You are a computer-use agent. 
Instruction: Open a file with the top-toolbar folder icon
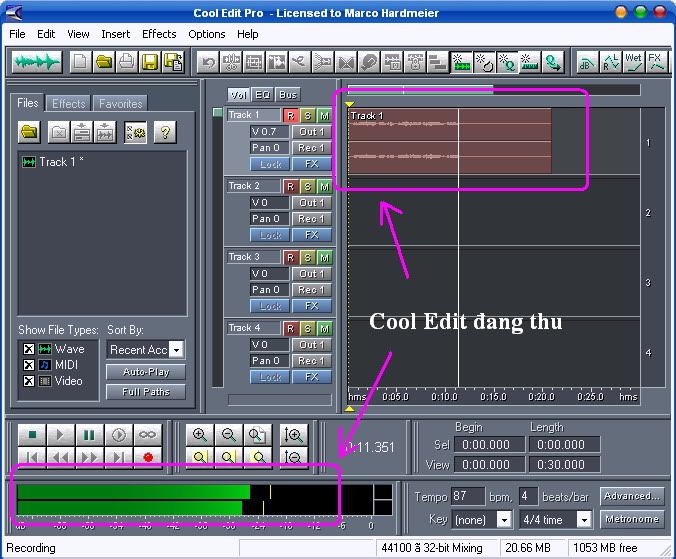tap(104, 62)
